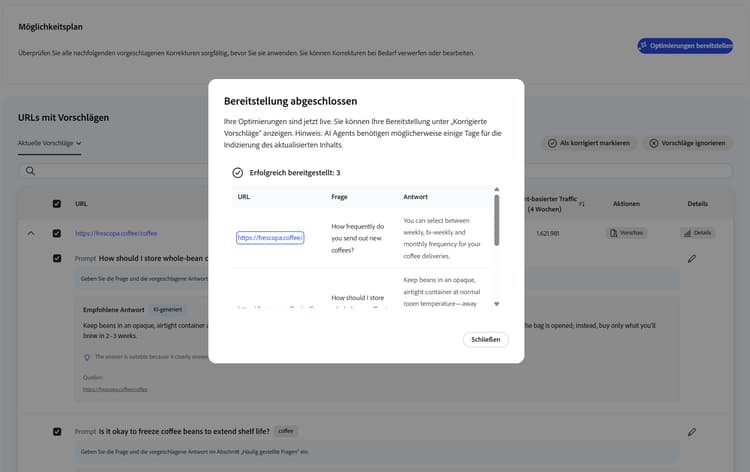Click Vorschläge ignorieren button
The width and height of the screenshot is (750, 472).
687,143
